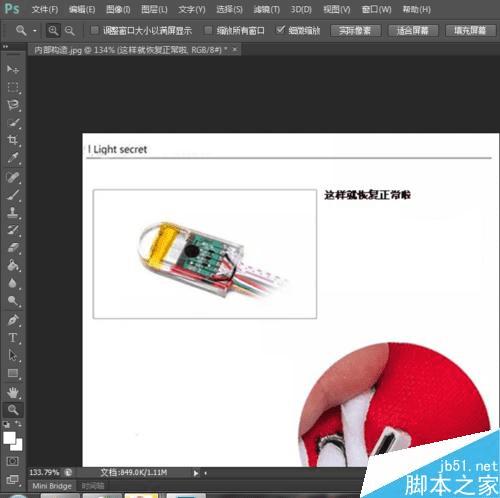Expand the toolbox panel double arrow

point(5,46)
